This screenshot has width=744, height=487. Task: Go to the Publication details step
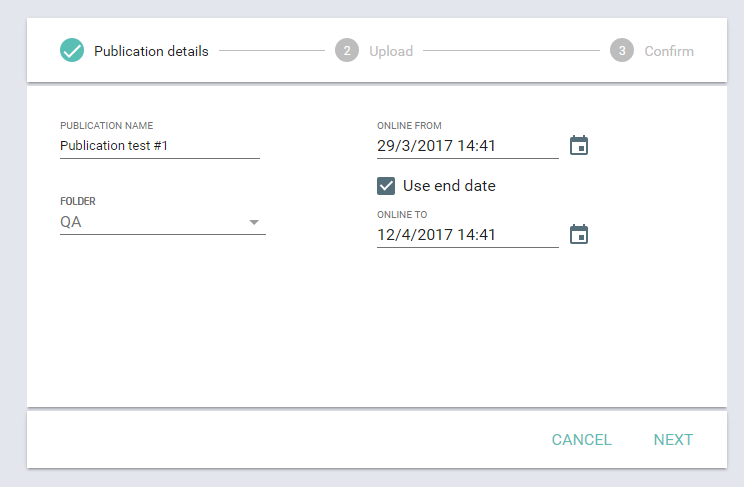(x=151, y=51)
